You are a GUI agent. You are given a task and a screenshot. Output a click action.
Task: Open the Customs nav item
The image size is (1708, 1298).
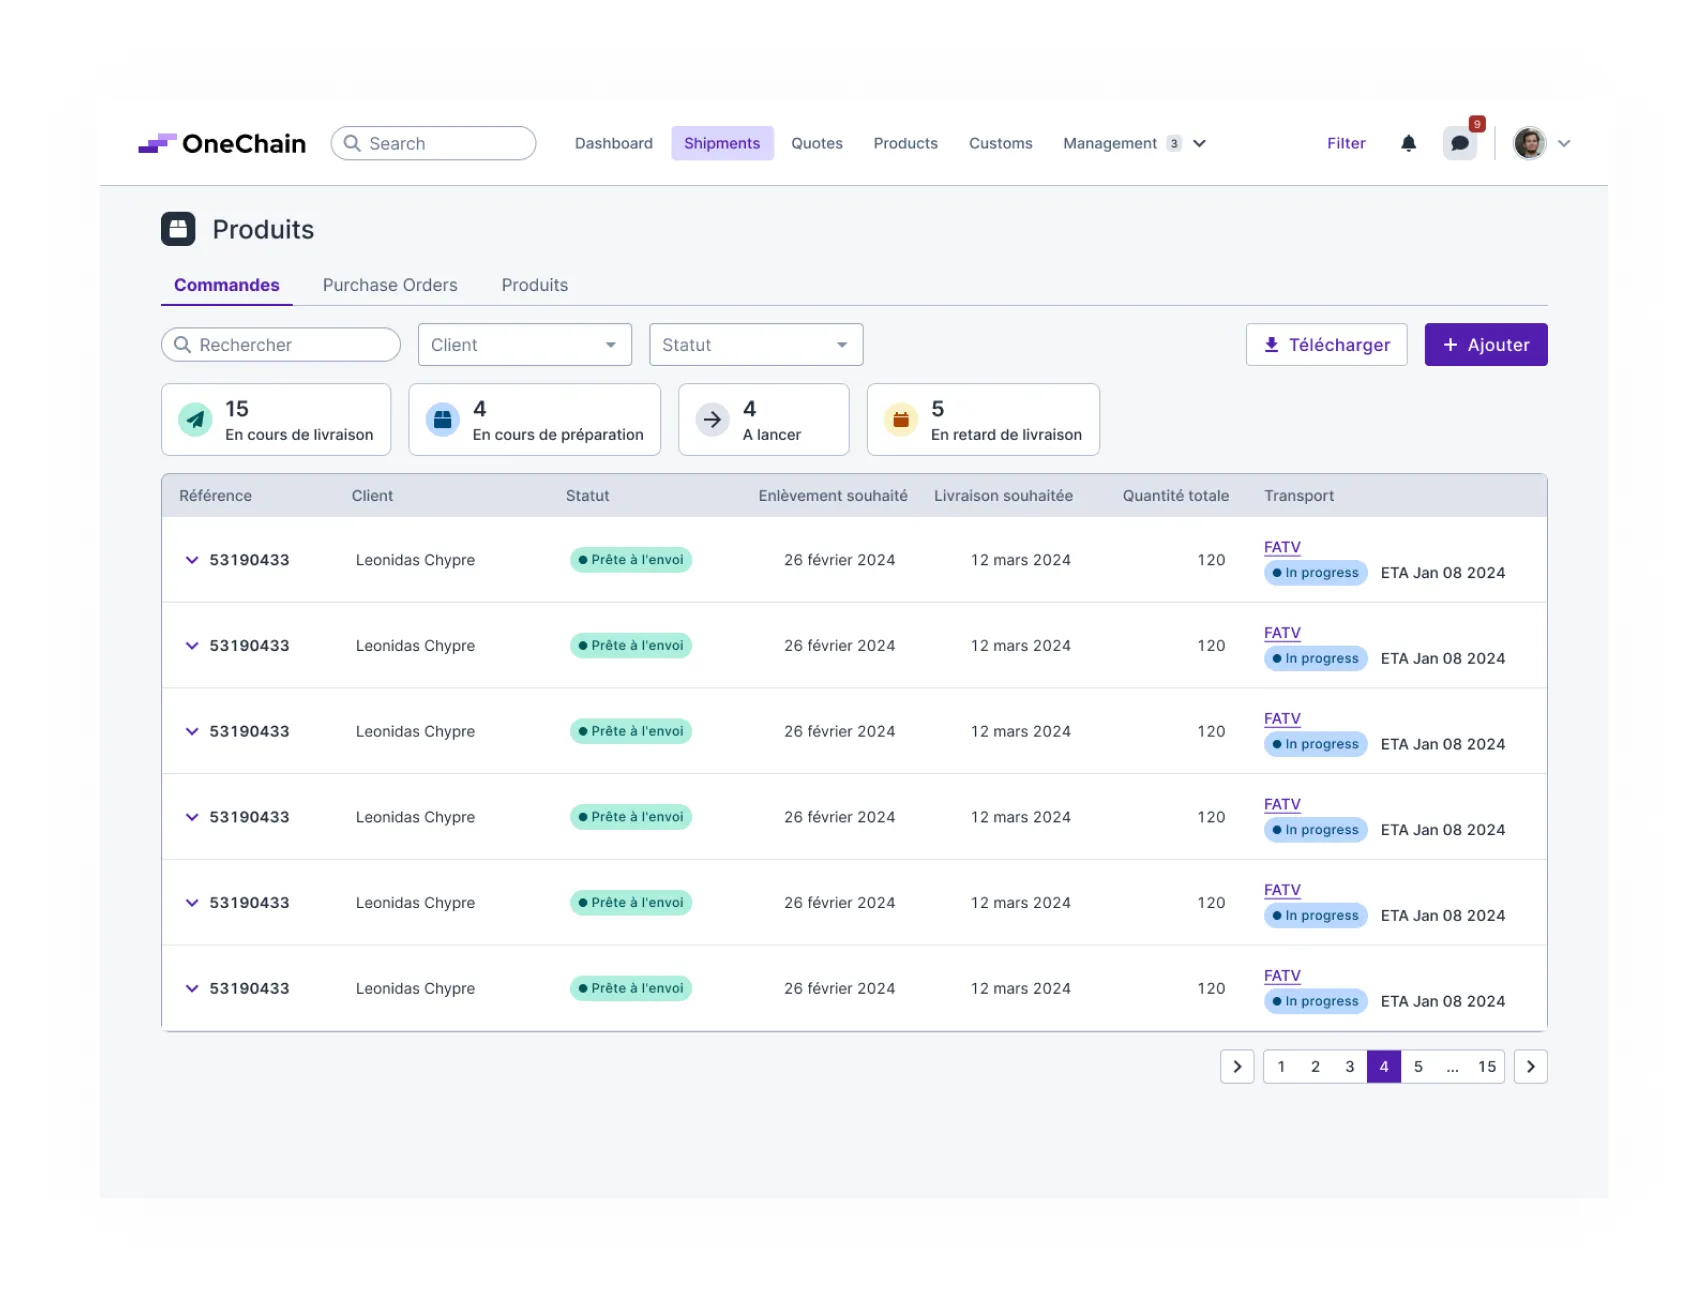(1000, 143)
